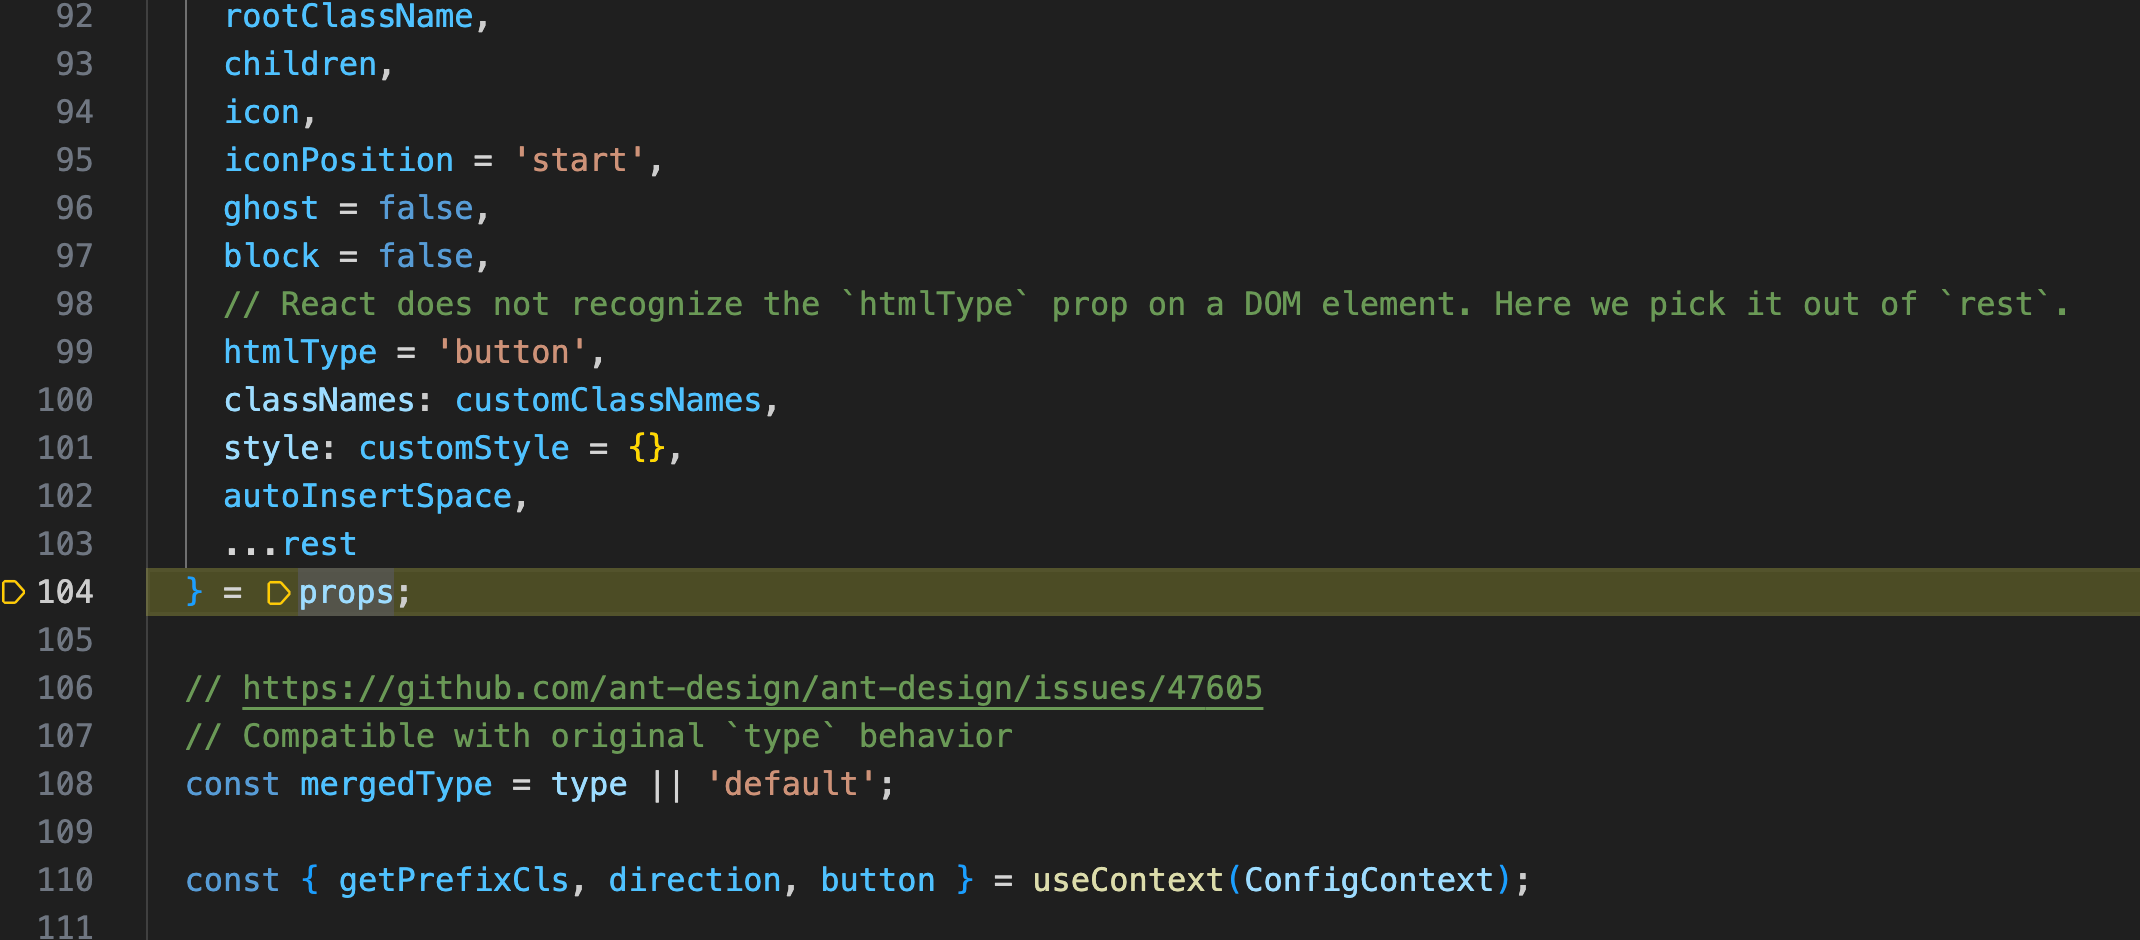Click line number 110 in the gutter
Screen dimensions: 2140x940
[x=65, y=880]
